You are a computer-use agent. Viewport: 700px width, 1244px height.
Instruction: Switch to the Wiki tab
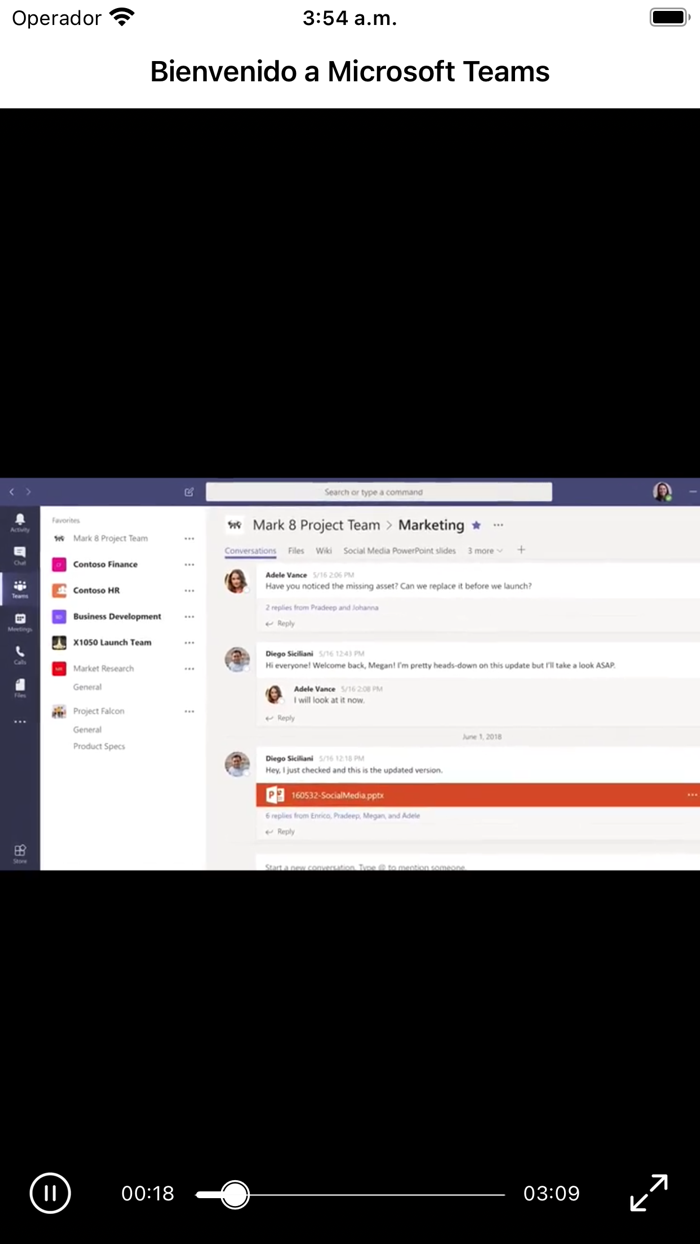click(324, 551)
